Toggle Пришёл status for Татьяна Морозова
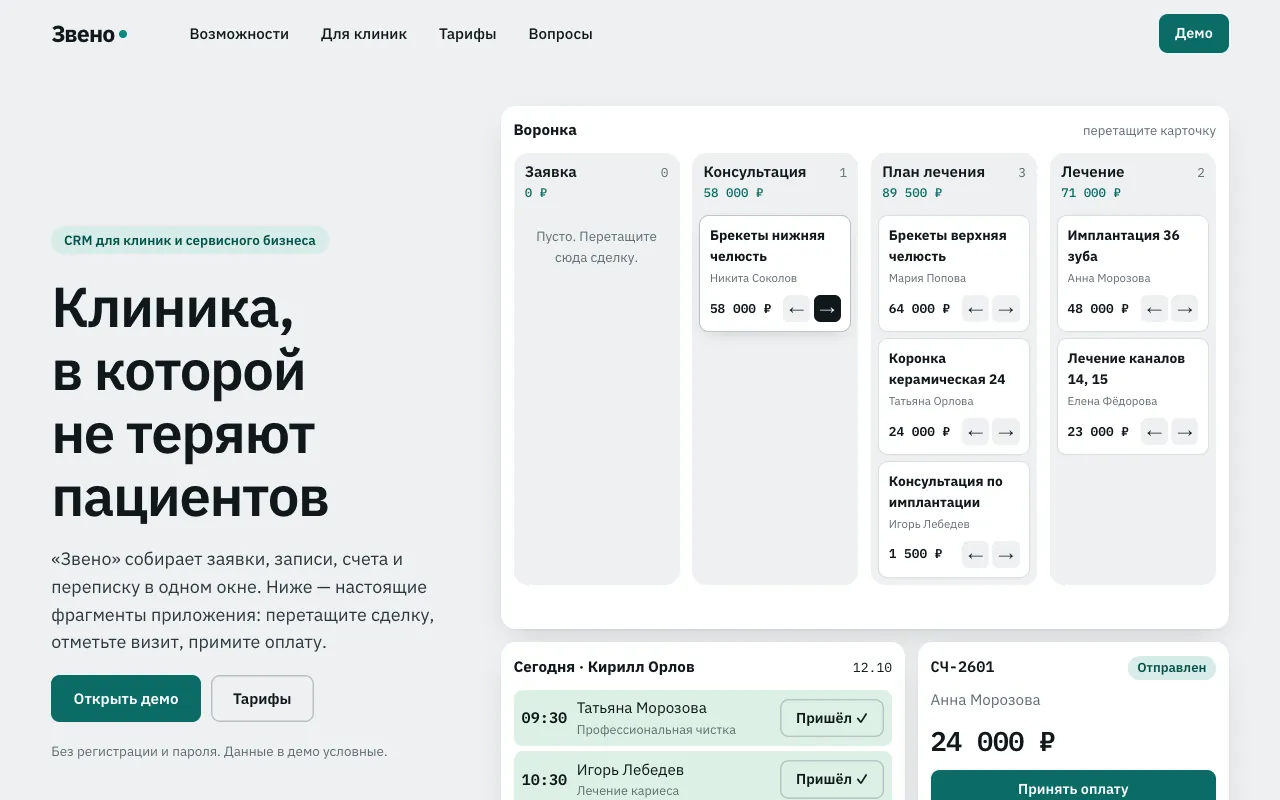 tap(832, 718)
